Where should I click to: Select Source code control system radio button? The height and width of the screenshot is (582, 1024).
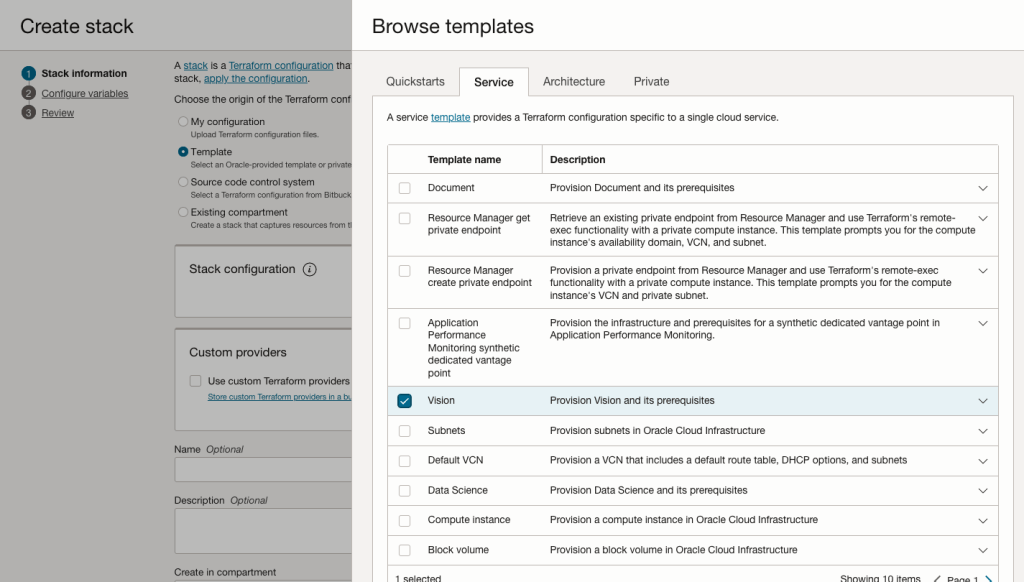183,182
